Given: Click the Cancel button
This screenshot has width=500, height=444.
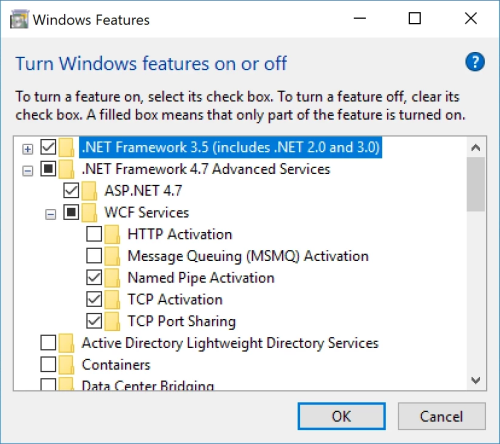Looking at the screenshot, I should point(441,416).
